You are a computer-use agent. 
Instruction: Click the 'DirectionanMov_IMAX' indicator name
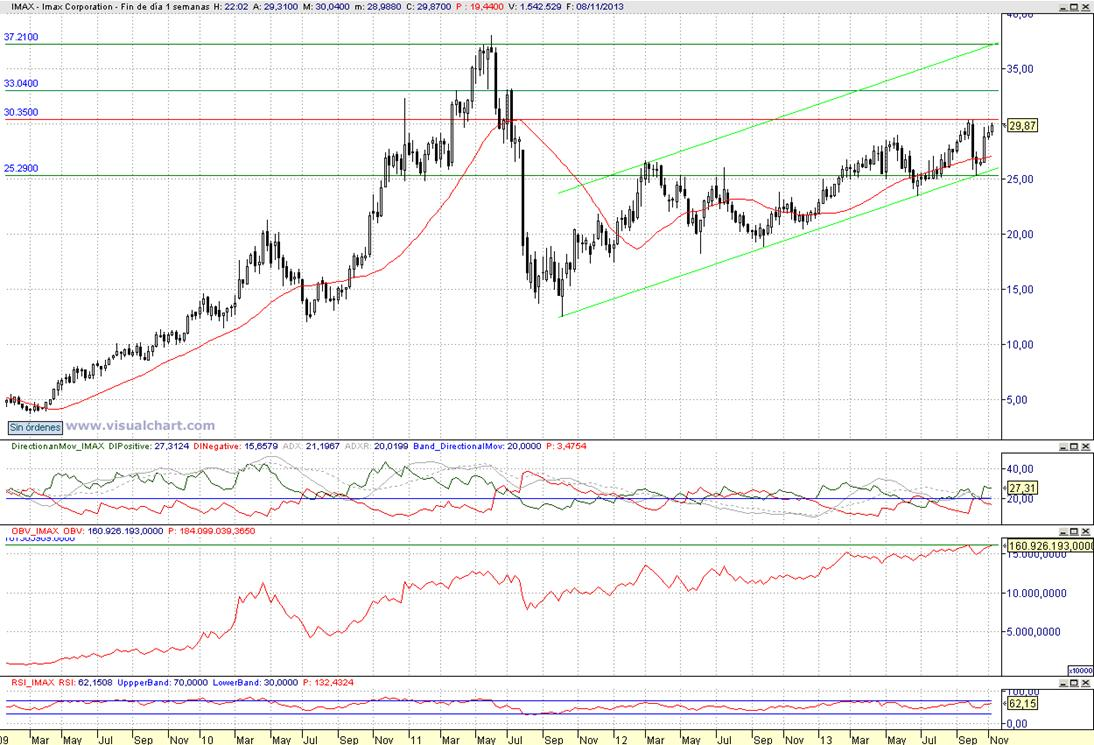click(58, 446)
